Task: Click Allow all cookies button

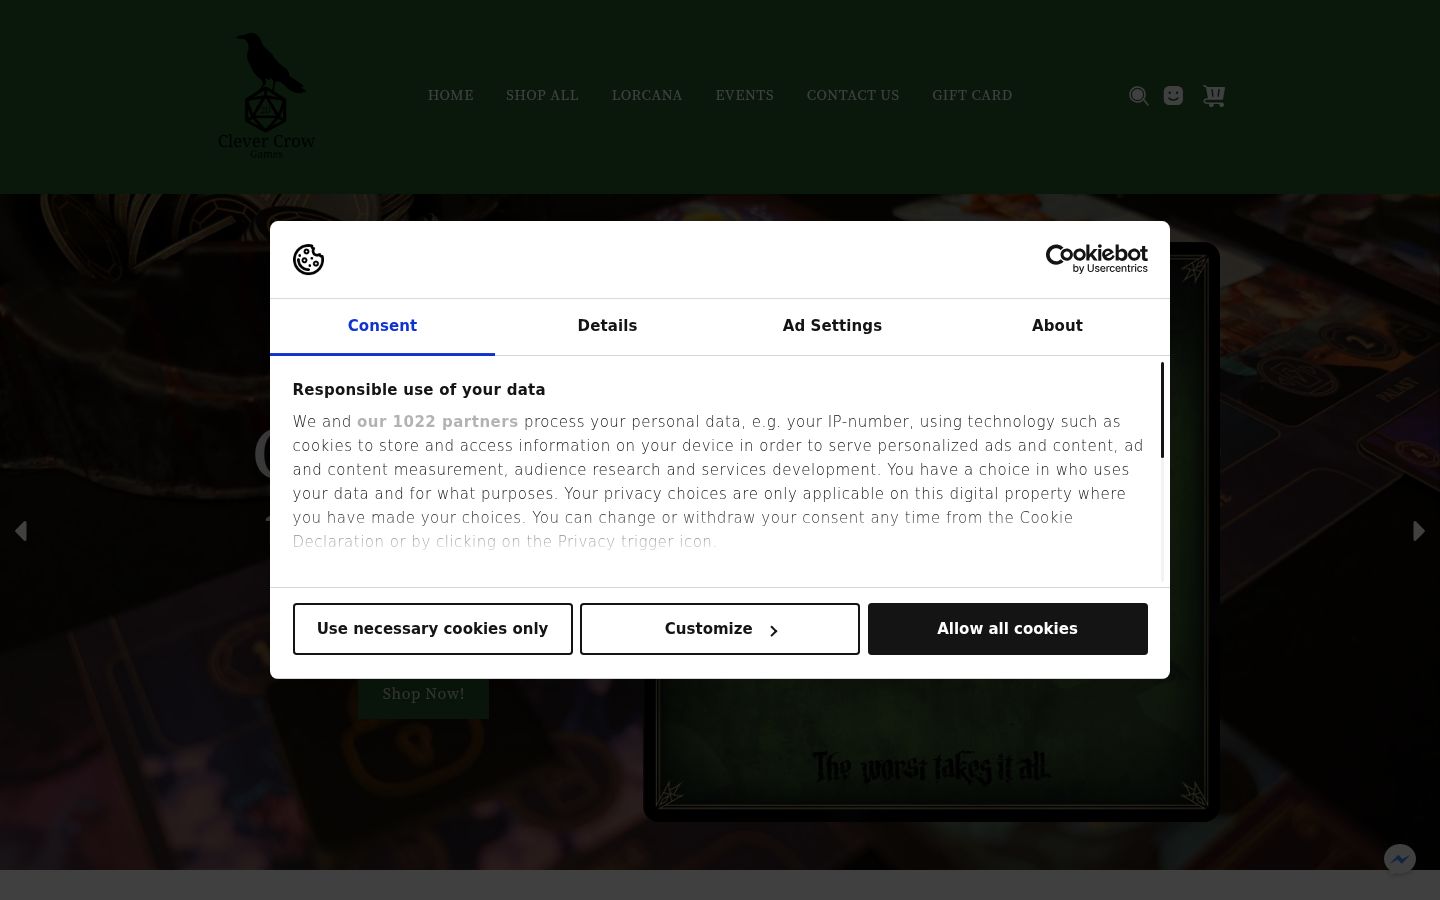Action: click(x=1008, y=629)
